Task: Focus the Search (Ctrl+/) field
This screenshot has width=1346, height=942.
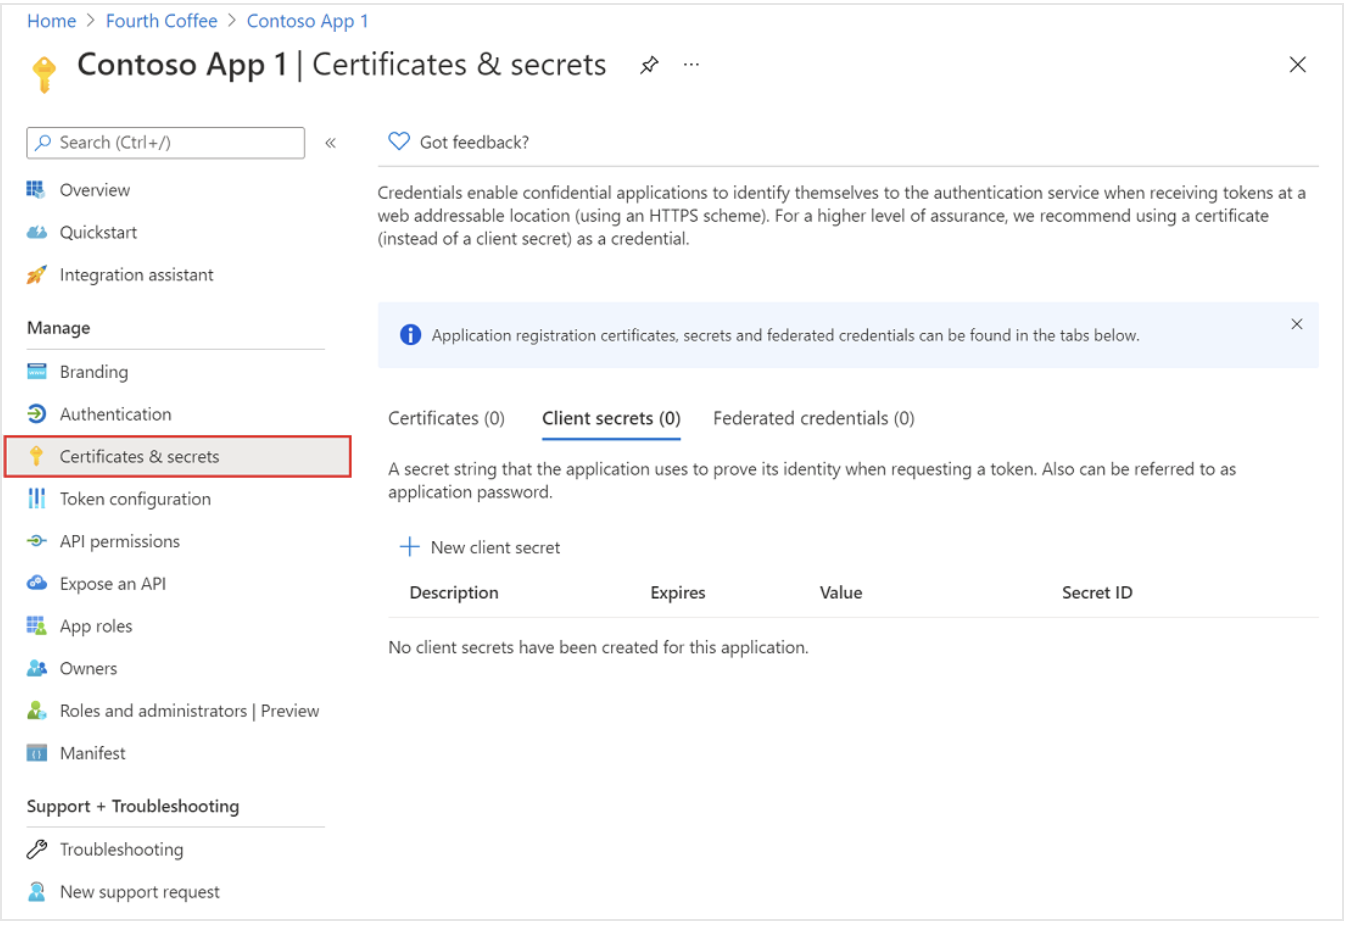Action: pyautogui.click(x=166, y=143)
